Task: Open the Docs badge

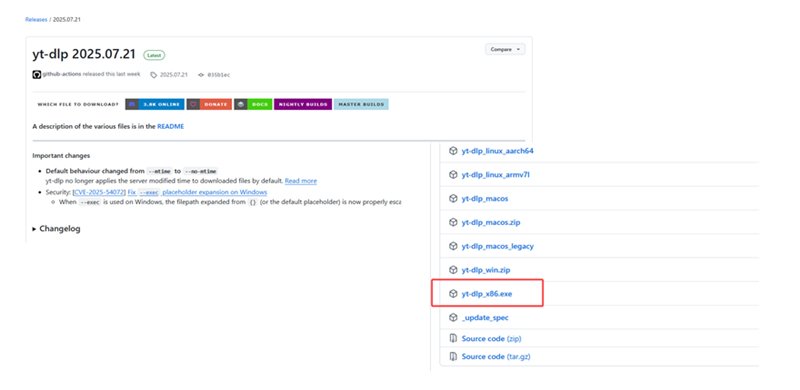Action: click(253, 104)
